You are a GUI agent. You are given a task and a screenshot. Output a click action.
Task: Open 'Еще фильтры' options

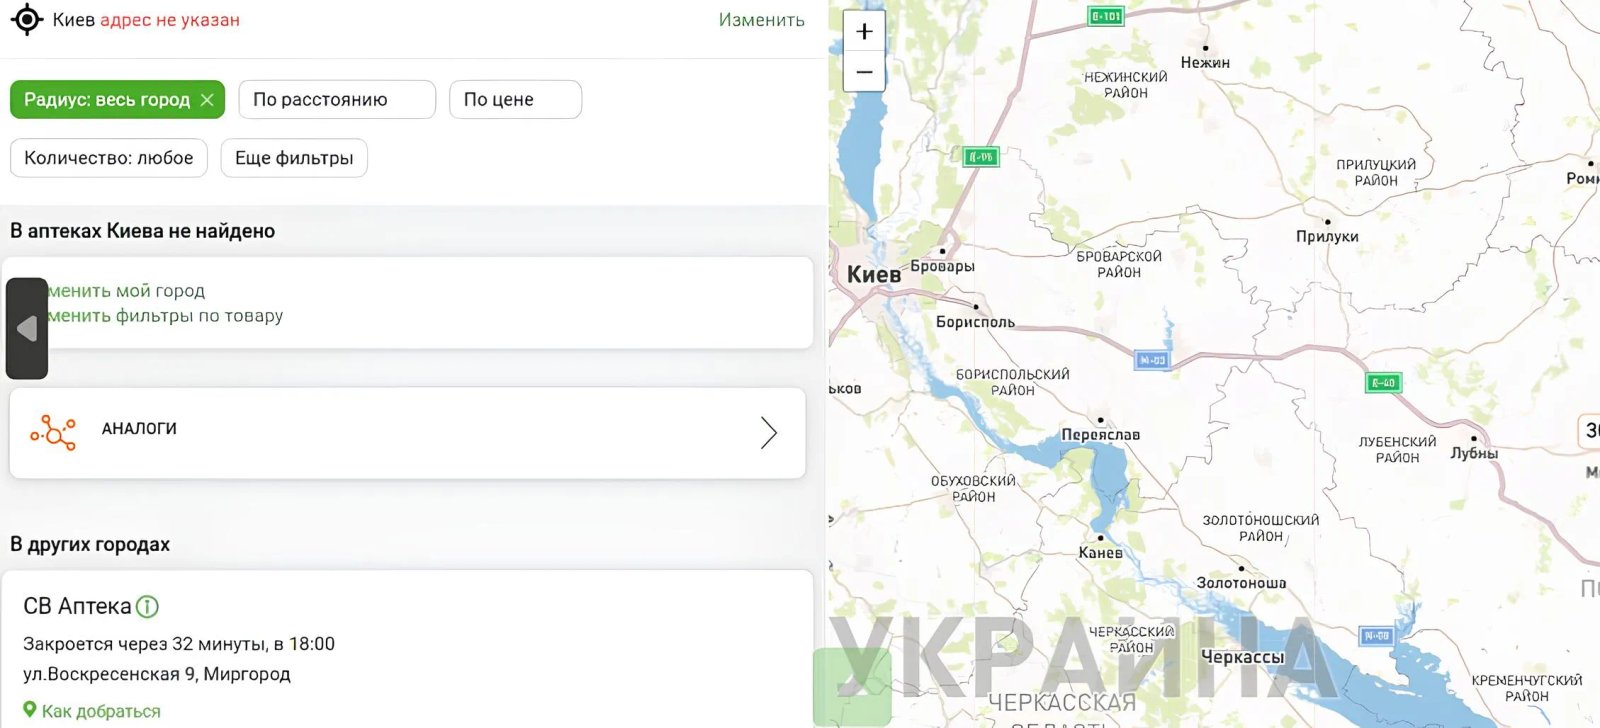(x=294, y=158)
